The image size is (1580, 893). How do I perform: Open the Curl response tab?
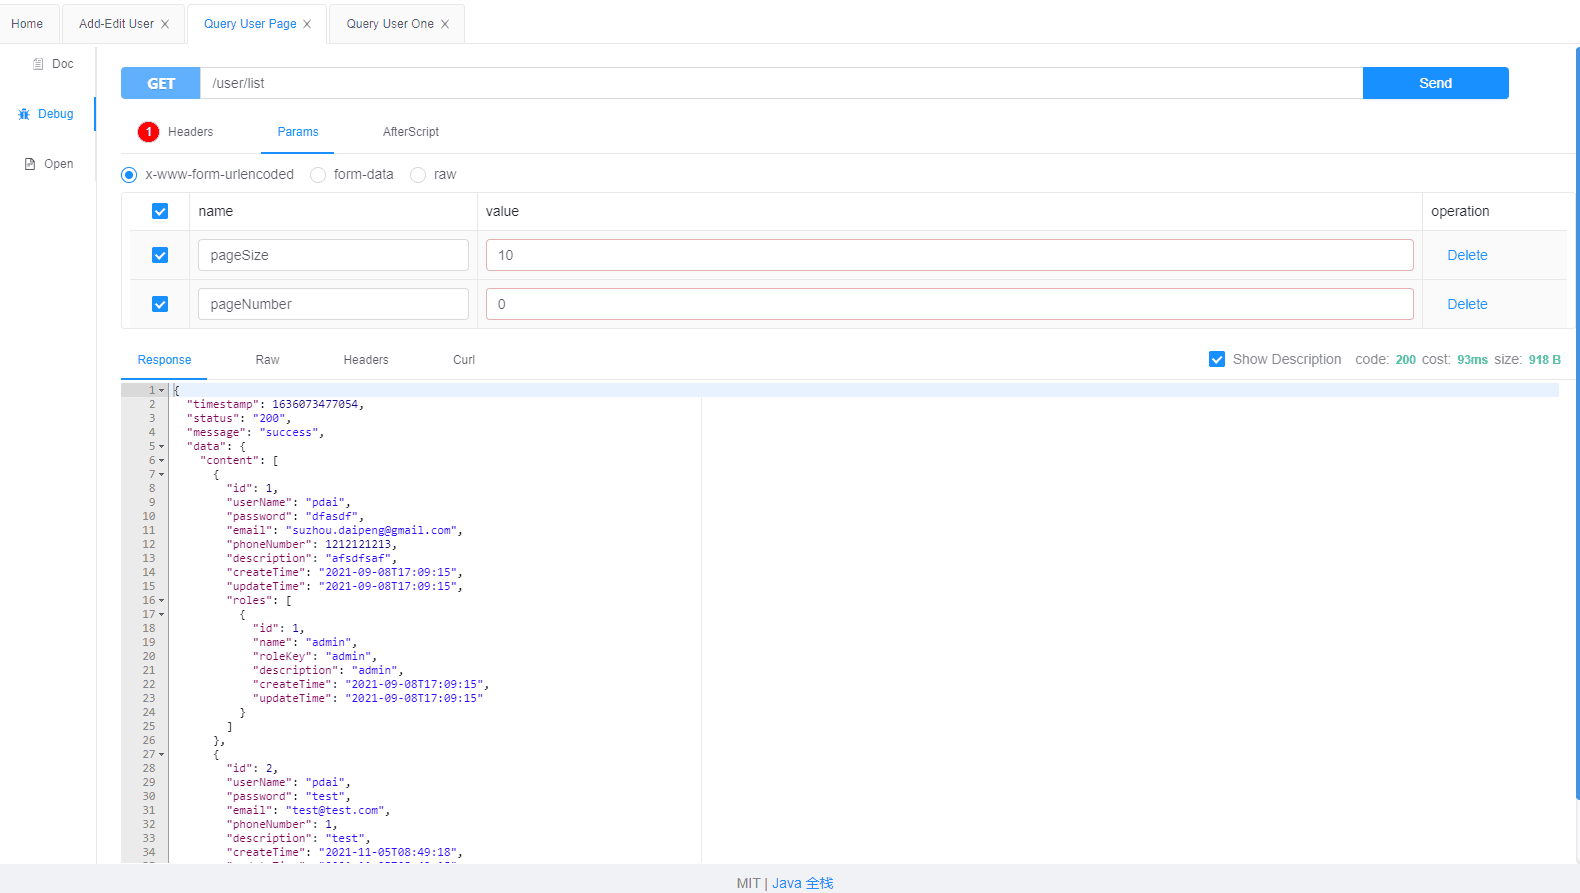point(463,360)
